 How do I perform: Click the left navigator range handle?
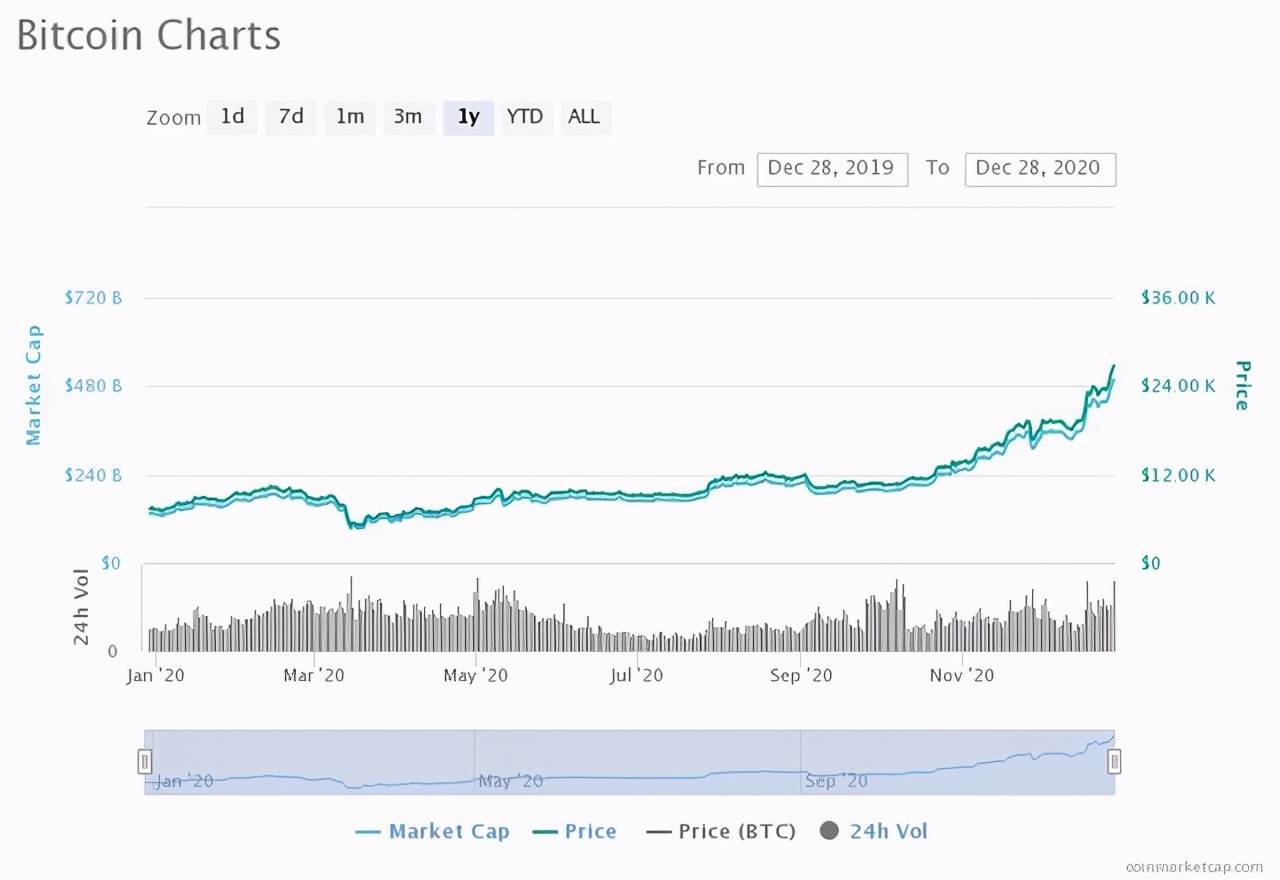tap(145, 762)
